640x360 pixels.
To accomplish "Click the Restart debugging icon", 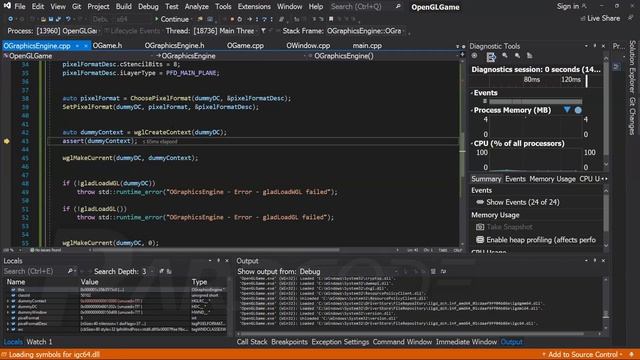I will pos(240,19).
